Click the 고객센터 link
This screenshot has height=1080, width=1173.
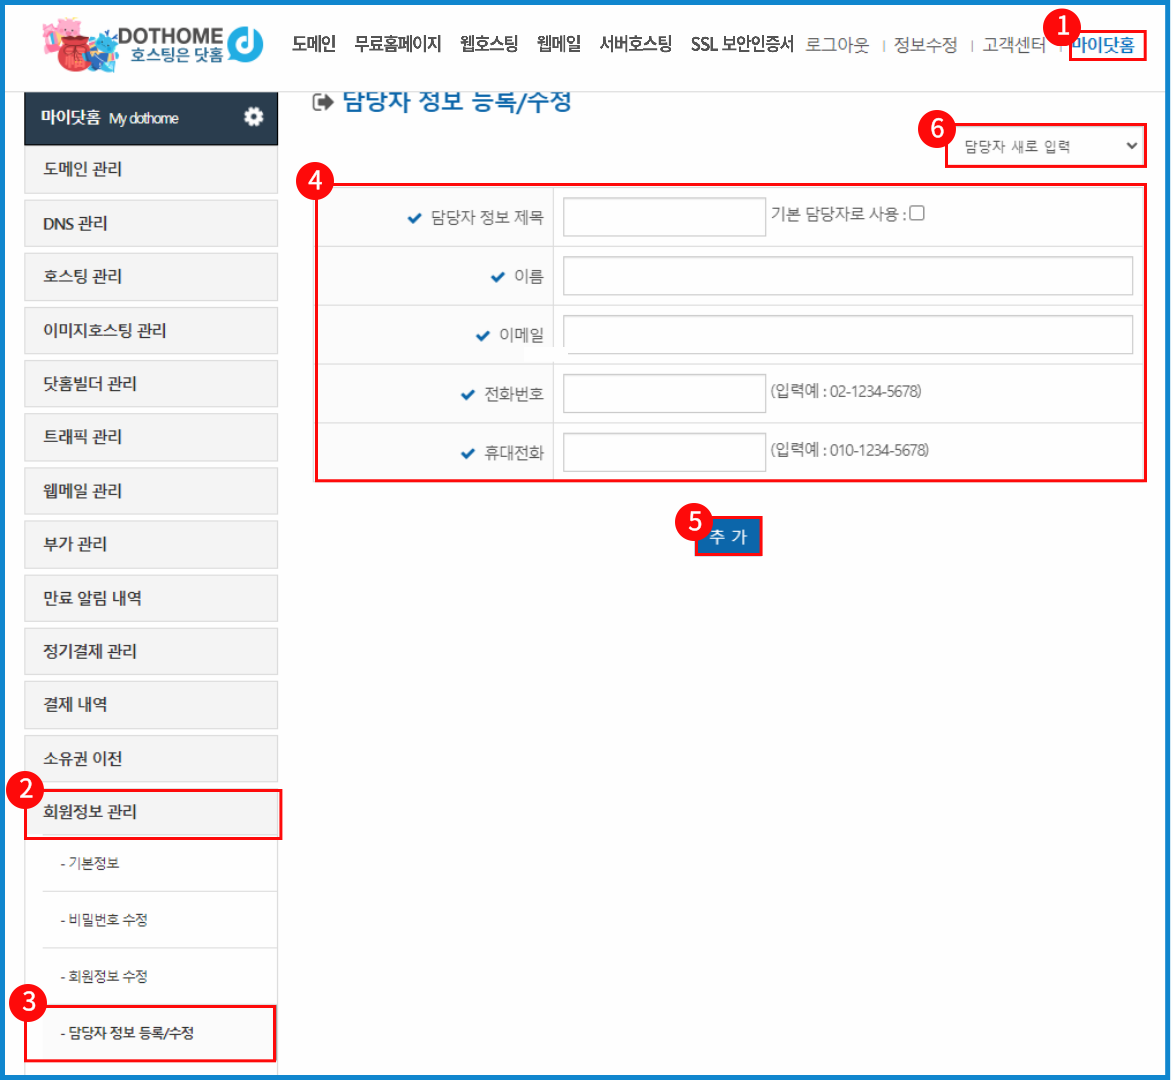click(1014, 45)
